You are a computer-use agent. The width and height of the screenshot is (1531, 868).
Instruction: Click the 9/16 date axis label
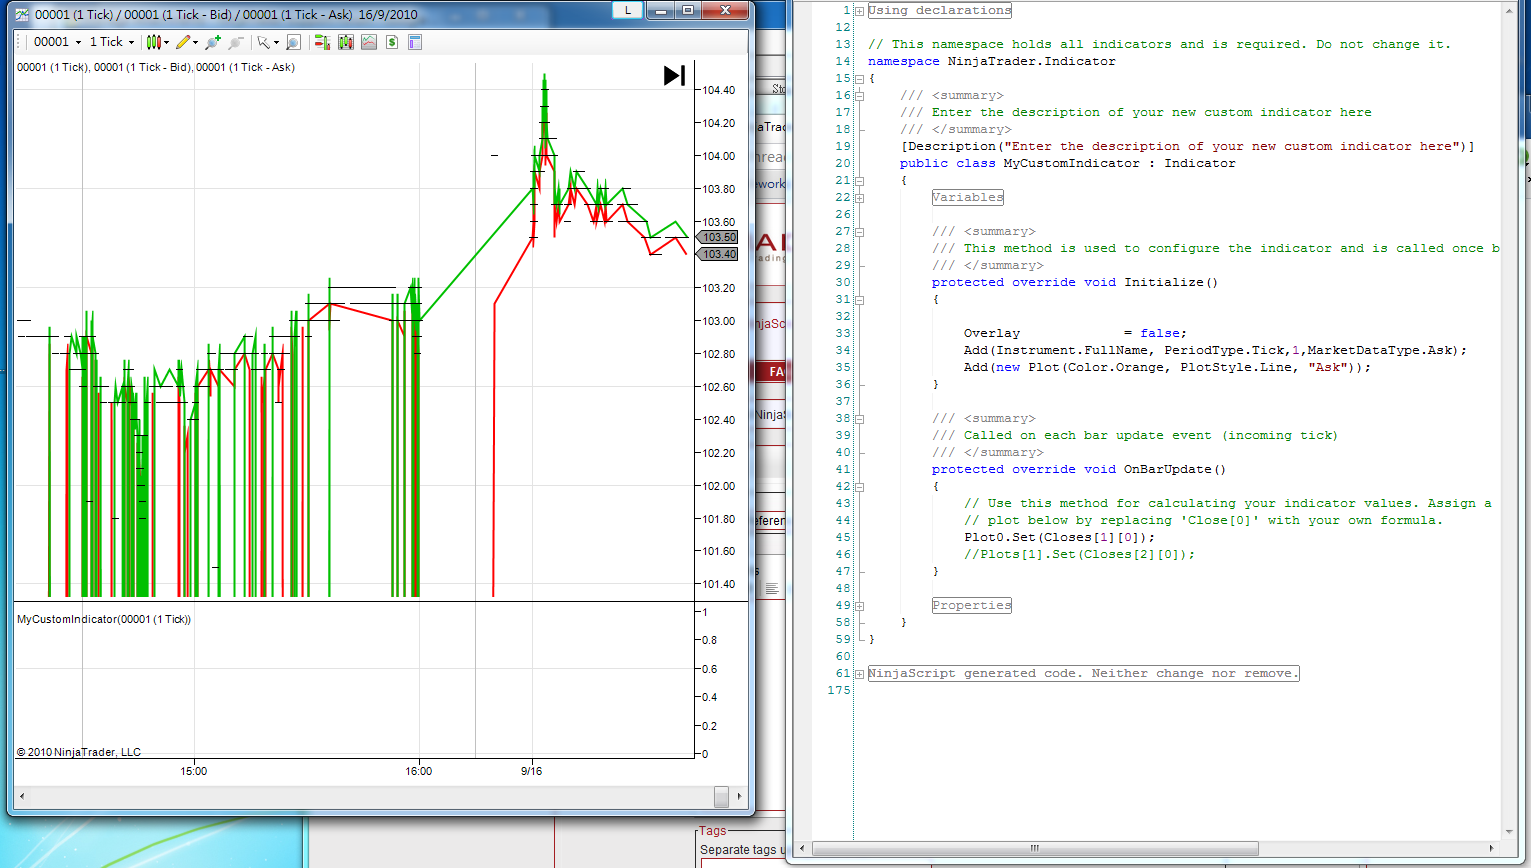click(x=532, y=771)
